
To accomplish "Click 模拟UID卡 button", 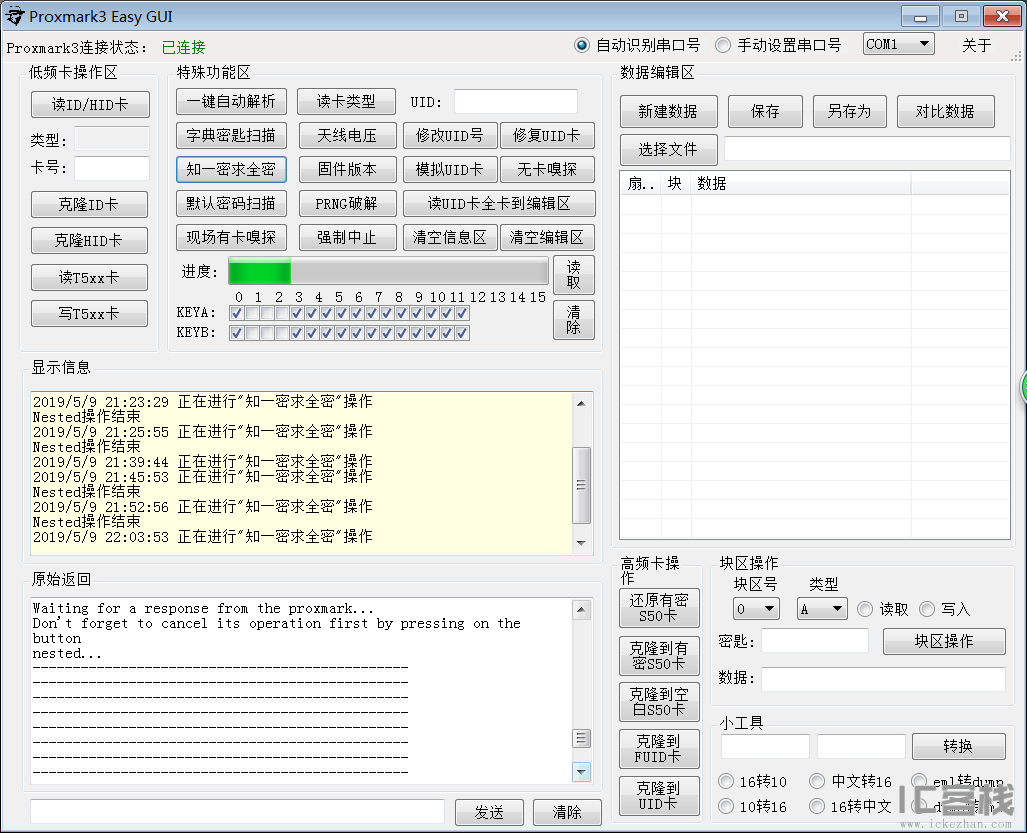I will 450,170.
